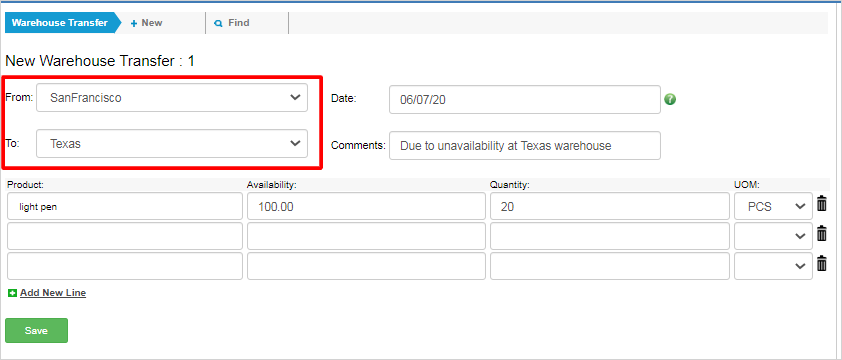Open the From warehouse dropdown
The height and width of the screenshot is (360, 842).
[172, 97]
